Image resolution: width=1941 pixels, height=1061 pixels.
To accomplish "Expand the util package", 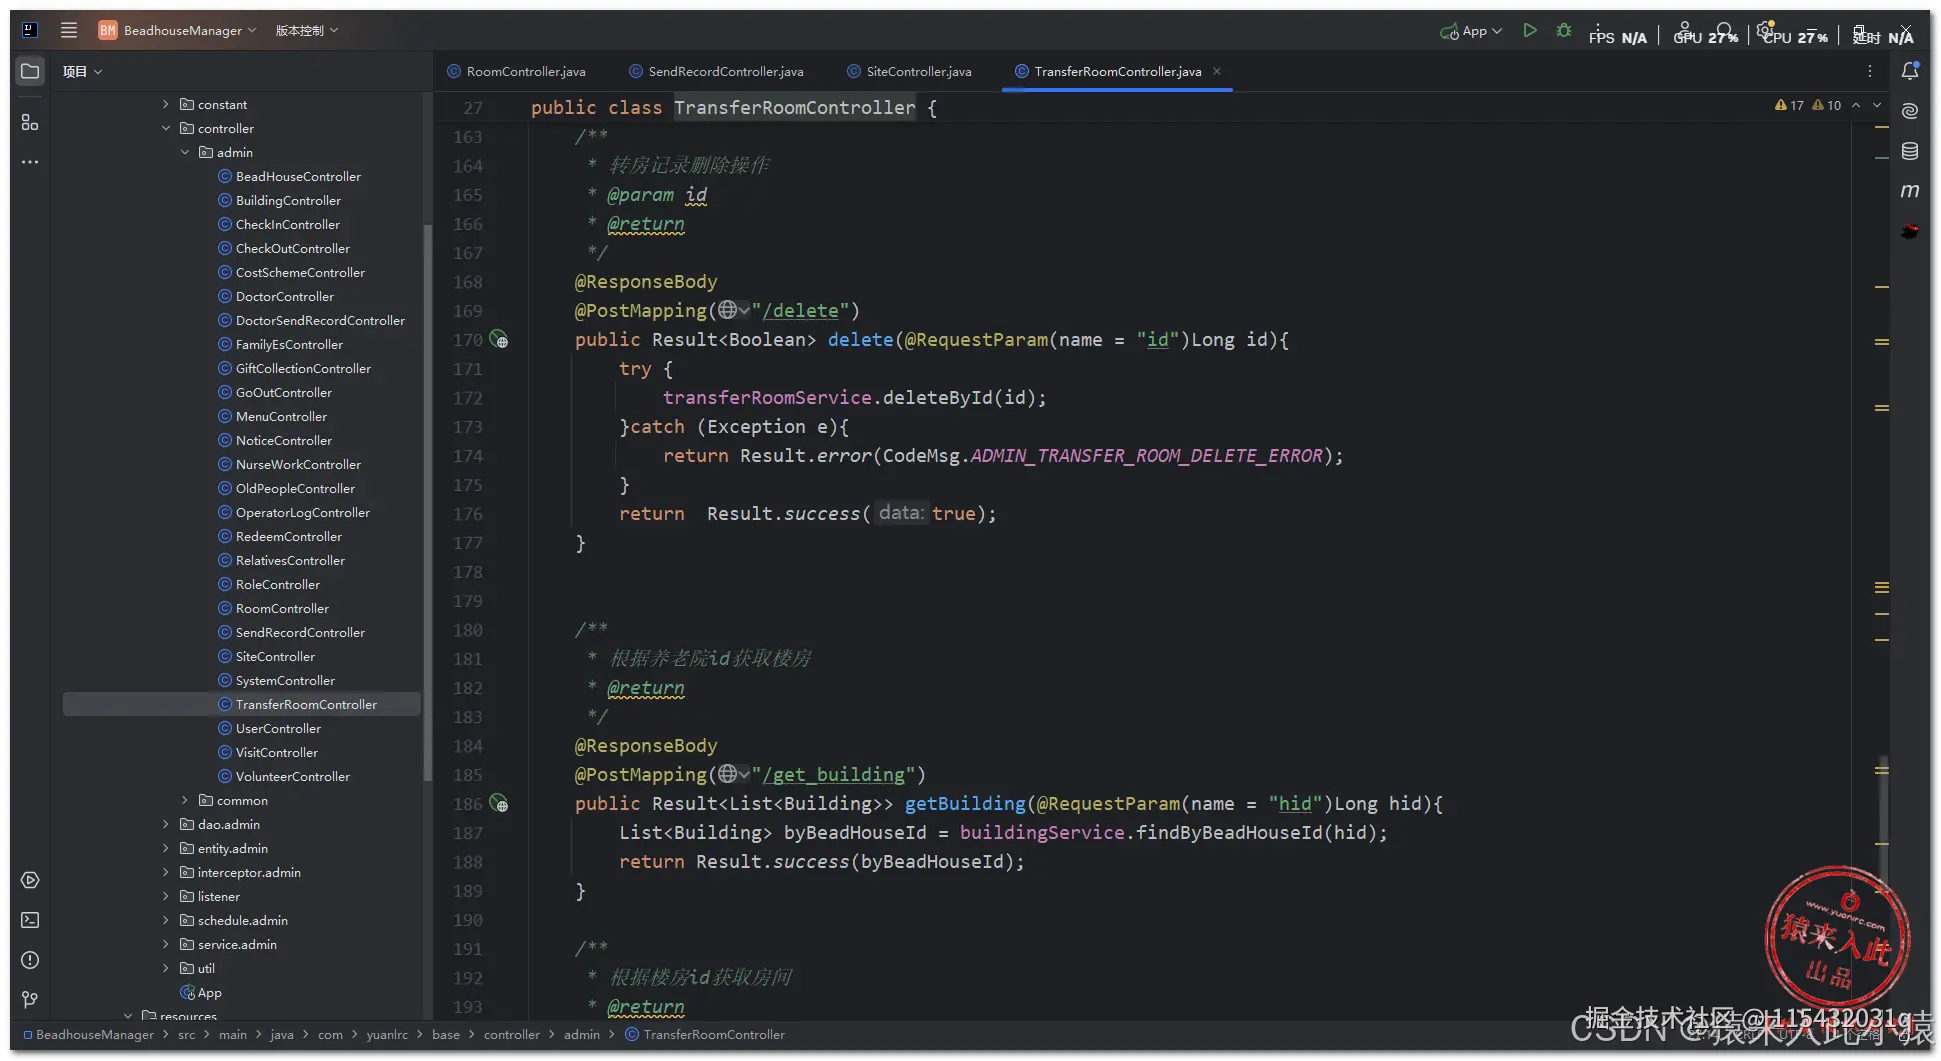I will (x=166, y=968).
